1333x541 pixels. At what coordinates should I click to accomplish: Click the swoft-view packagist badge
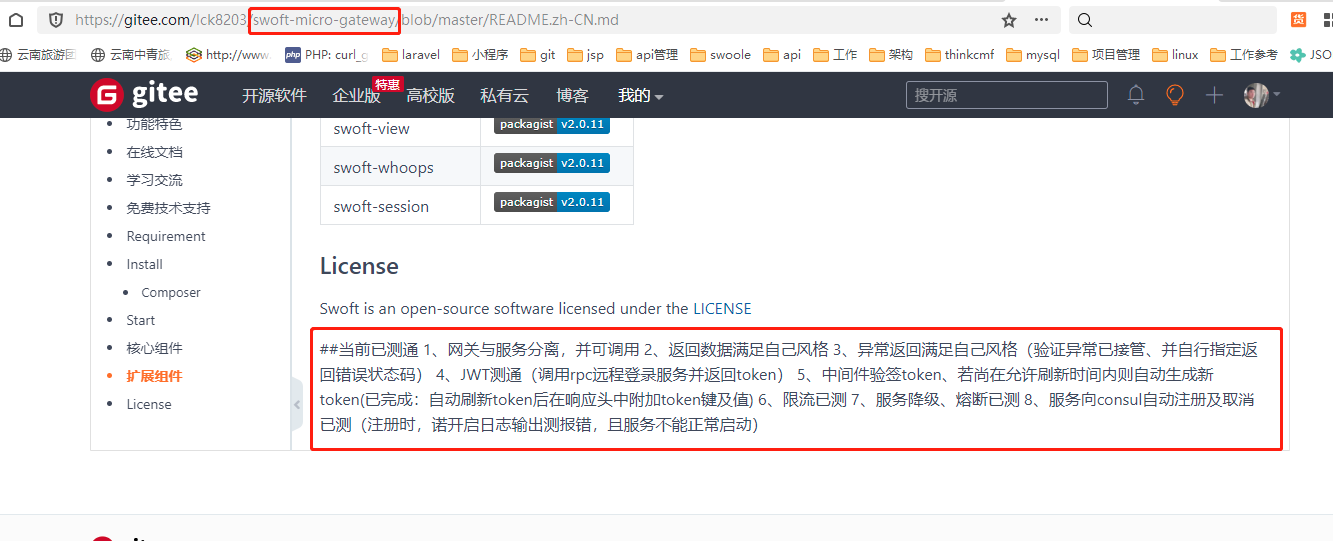(551, 124)
